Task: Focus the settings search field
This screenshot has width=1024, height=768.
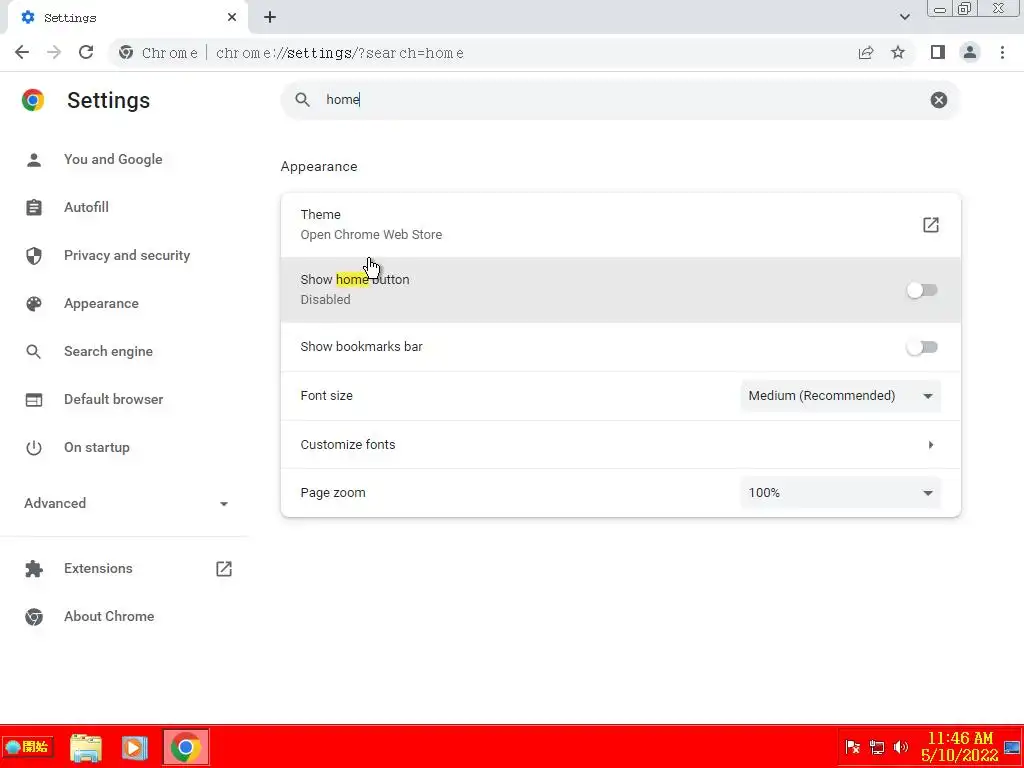Action: (620, 100)
